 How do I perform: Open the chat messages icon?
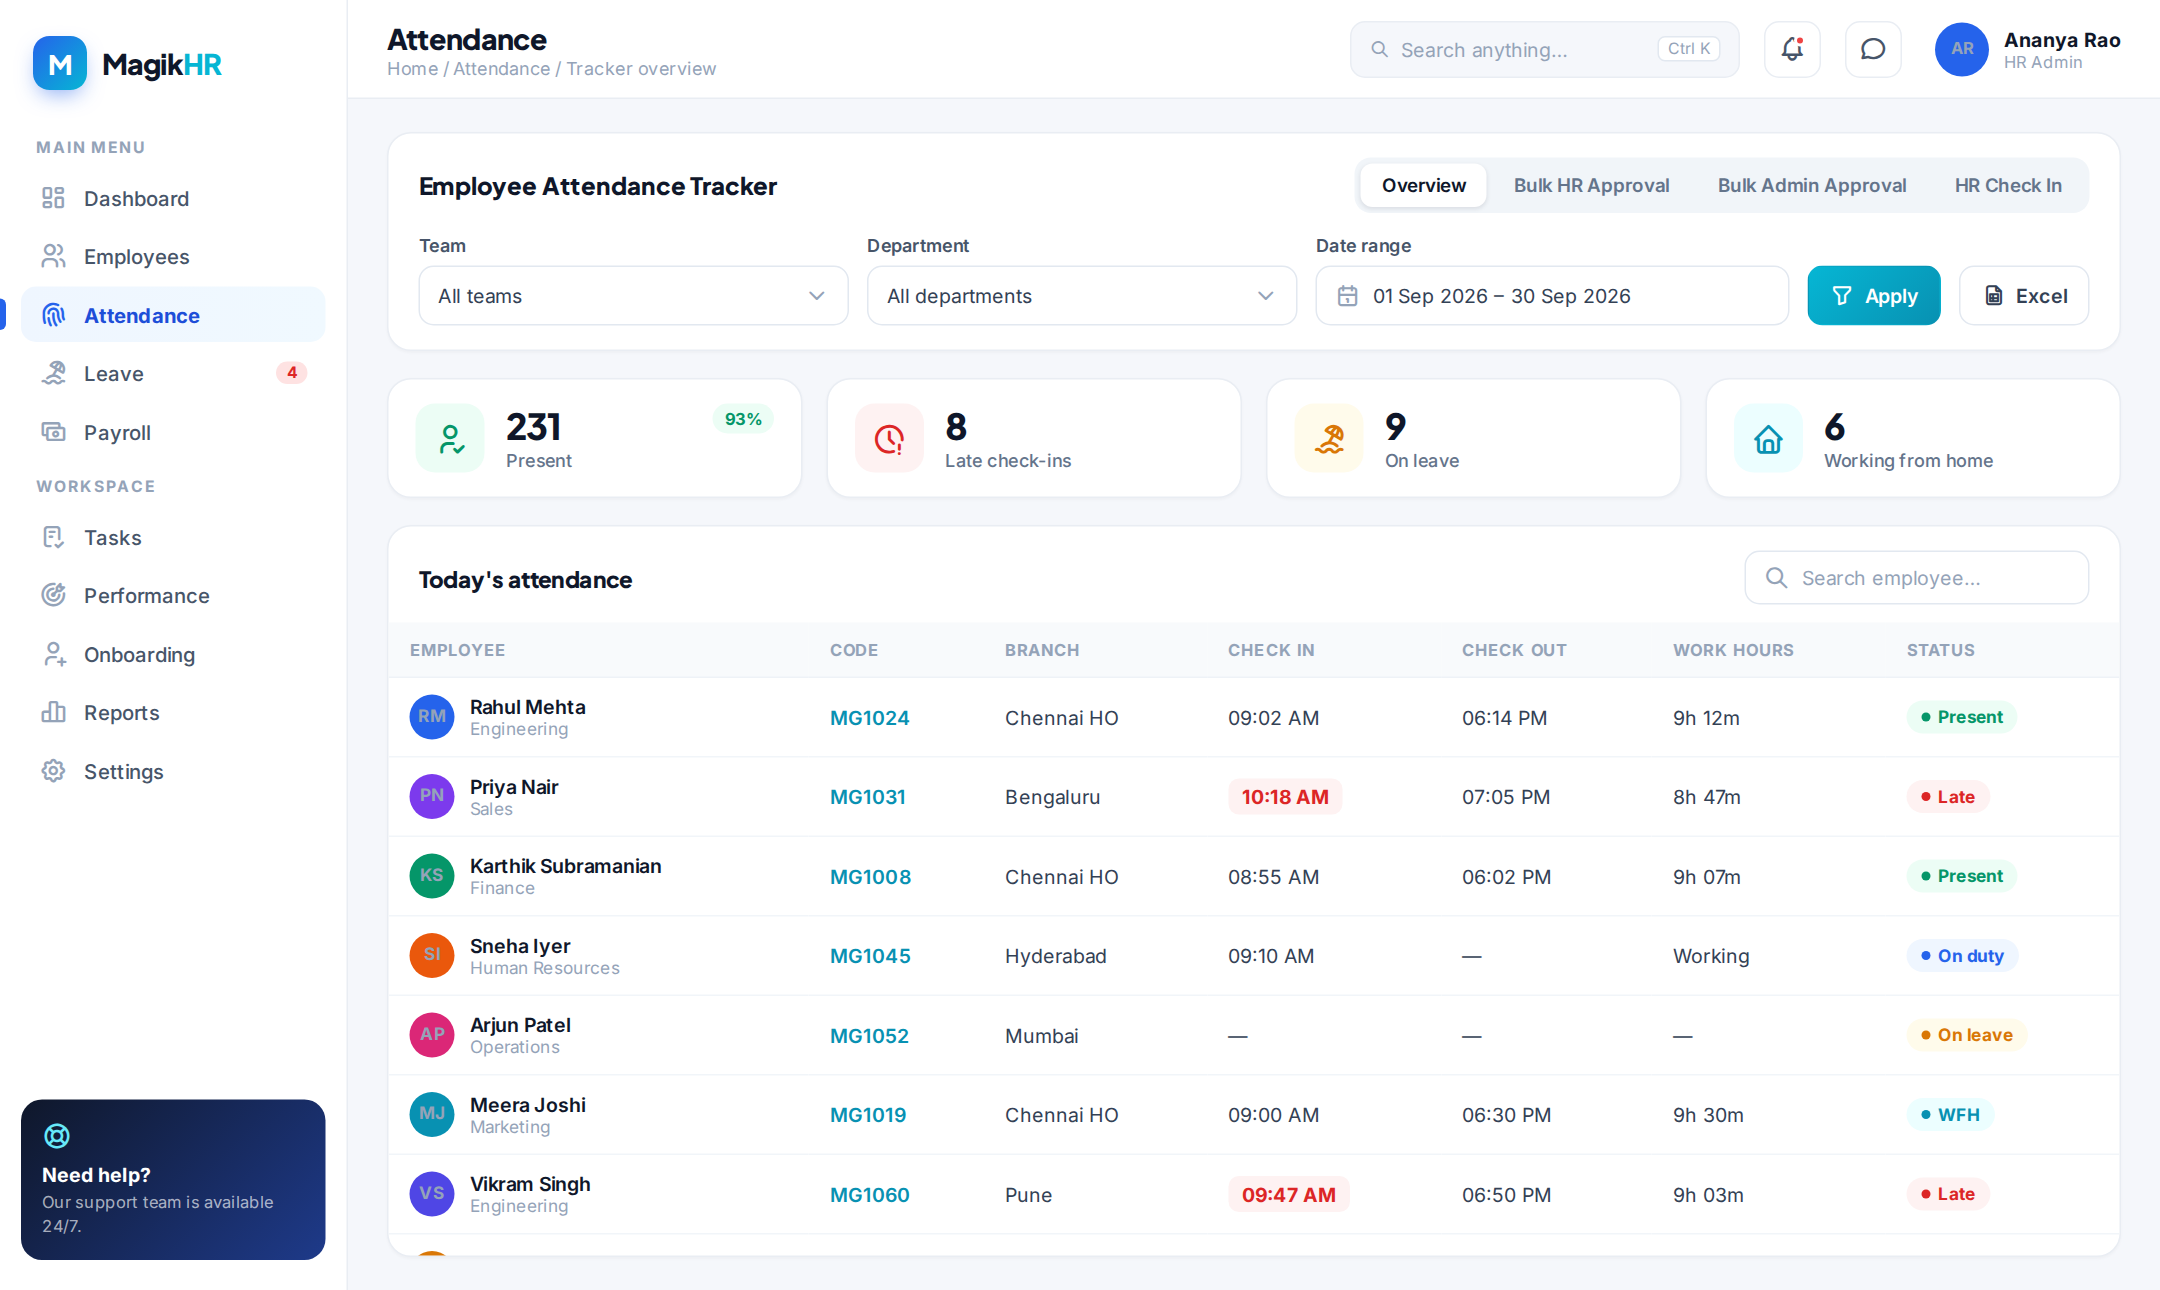(x=1873, y=49)
